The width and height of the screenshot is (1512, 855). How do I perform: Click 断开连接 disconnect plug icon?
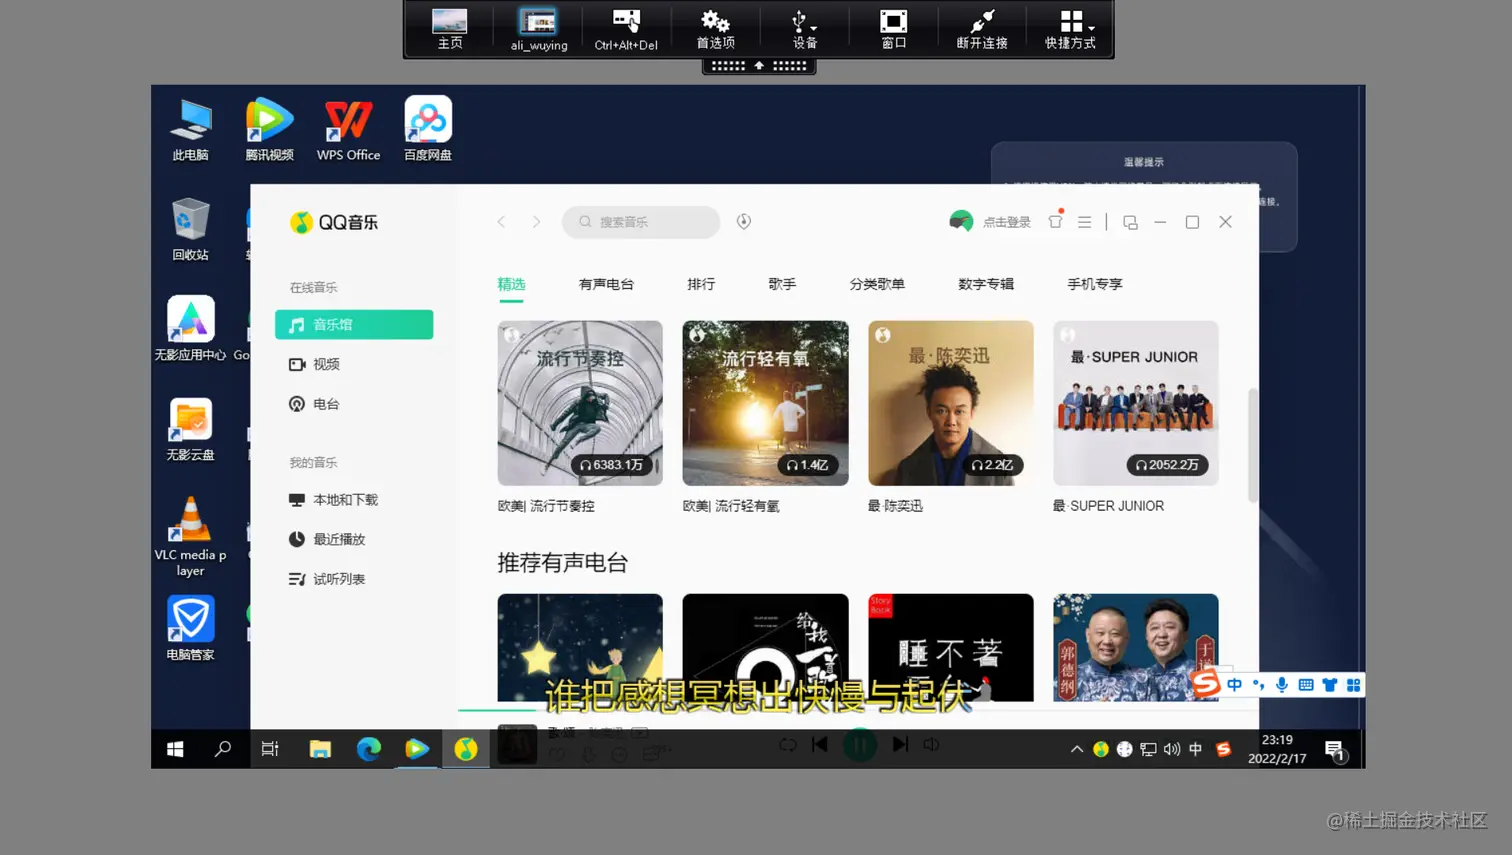pos(982,29)
